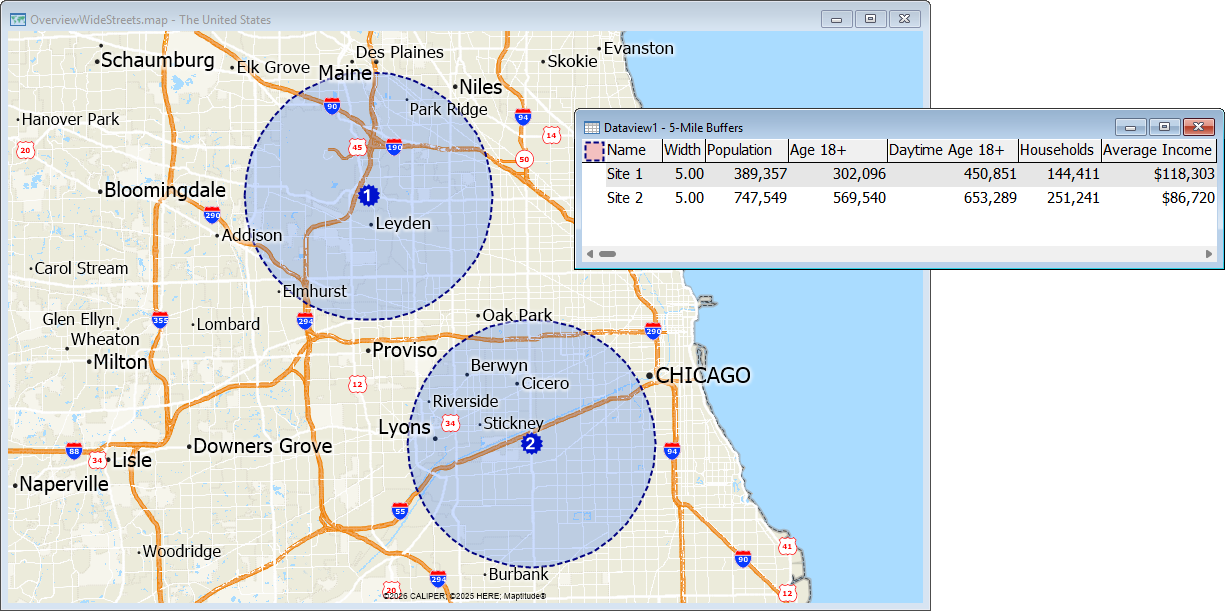1225x611 pixels.
Task: Select the Average Income column header
Action: (1159, 150)
